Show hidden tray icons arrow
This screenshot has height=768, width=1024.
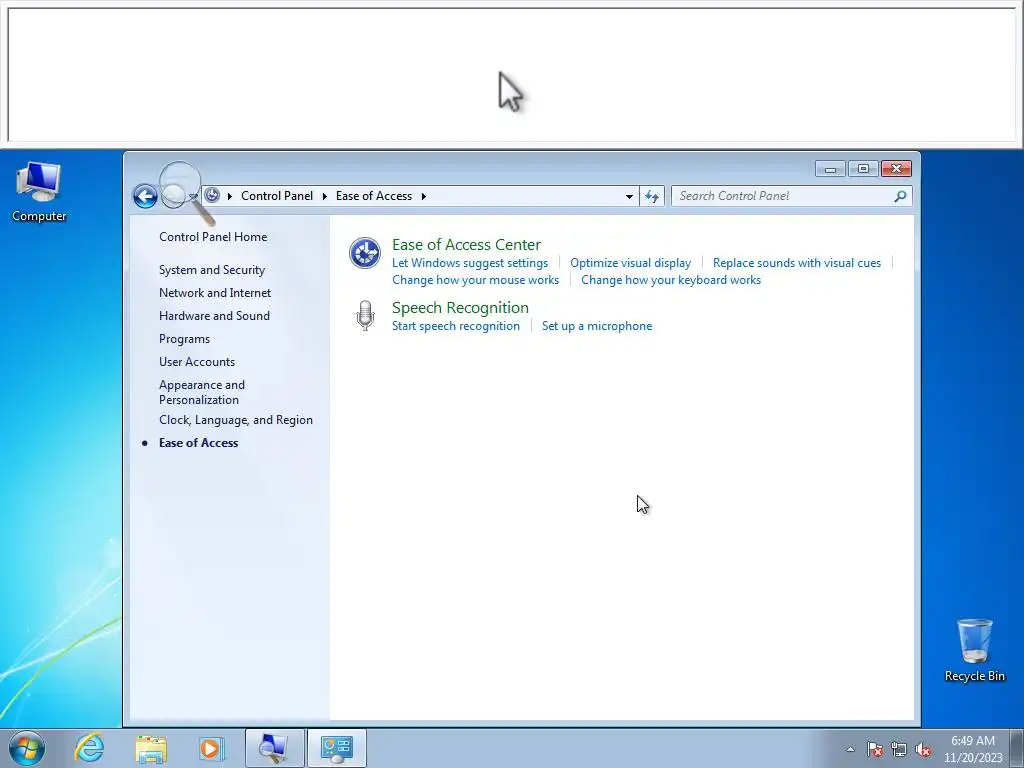click(850, 749)
